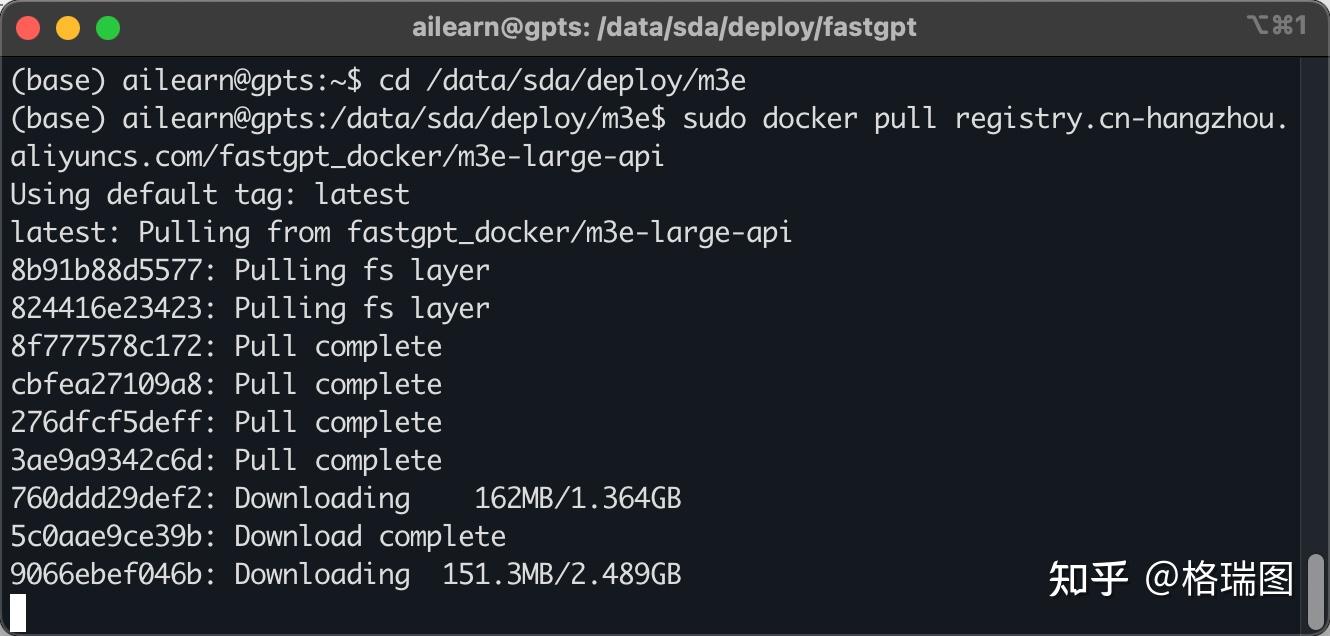Click the 知乎 @格瑞图 watermark
The height and width of the screenshot is (636, 1330).
[1170, 578]
